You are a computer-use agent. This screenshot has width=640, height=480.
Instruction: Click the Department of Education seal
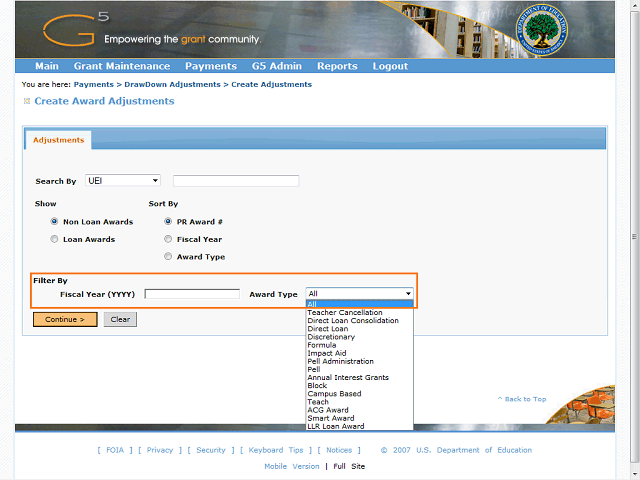[x=546, y=30]
